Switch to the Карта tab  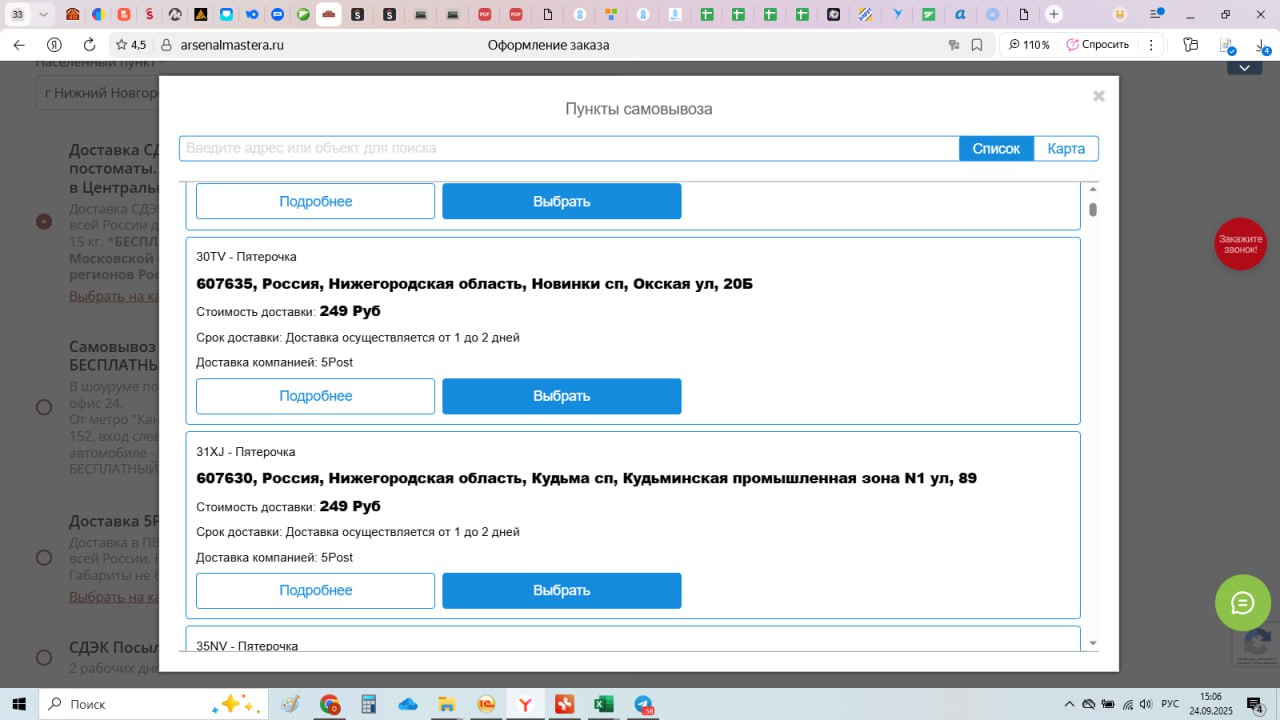(x=1066, y=148)
